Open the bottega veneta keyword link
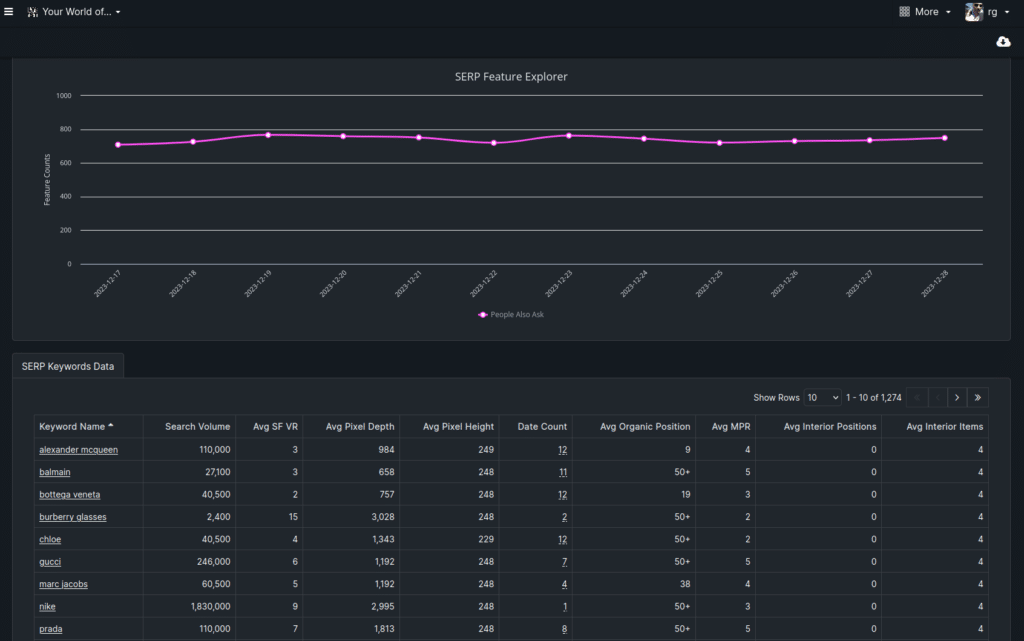Screen dimensions: 1024x641 pyautogui.click(x=70, y=494)
